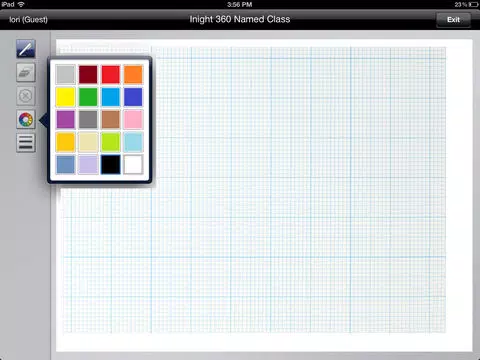Select the Pen drawing tool

click(x=26, y=49)
